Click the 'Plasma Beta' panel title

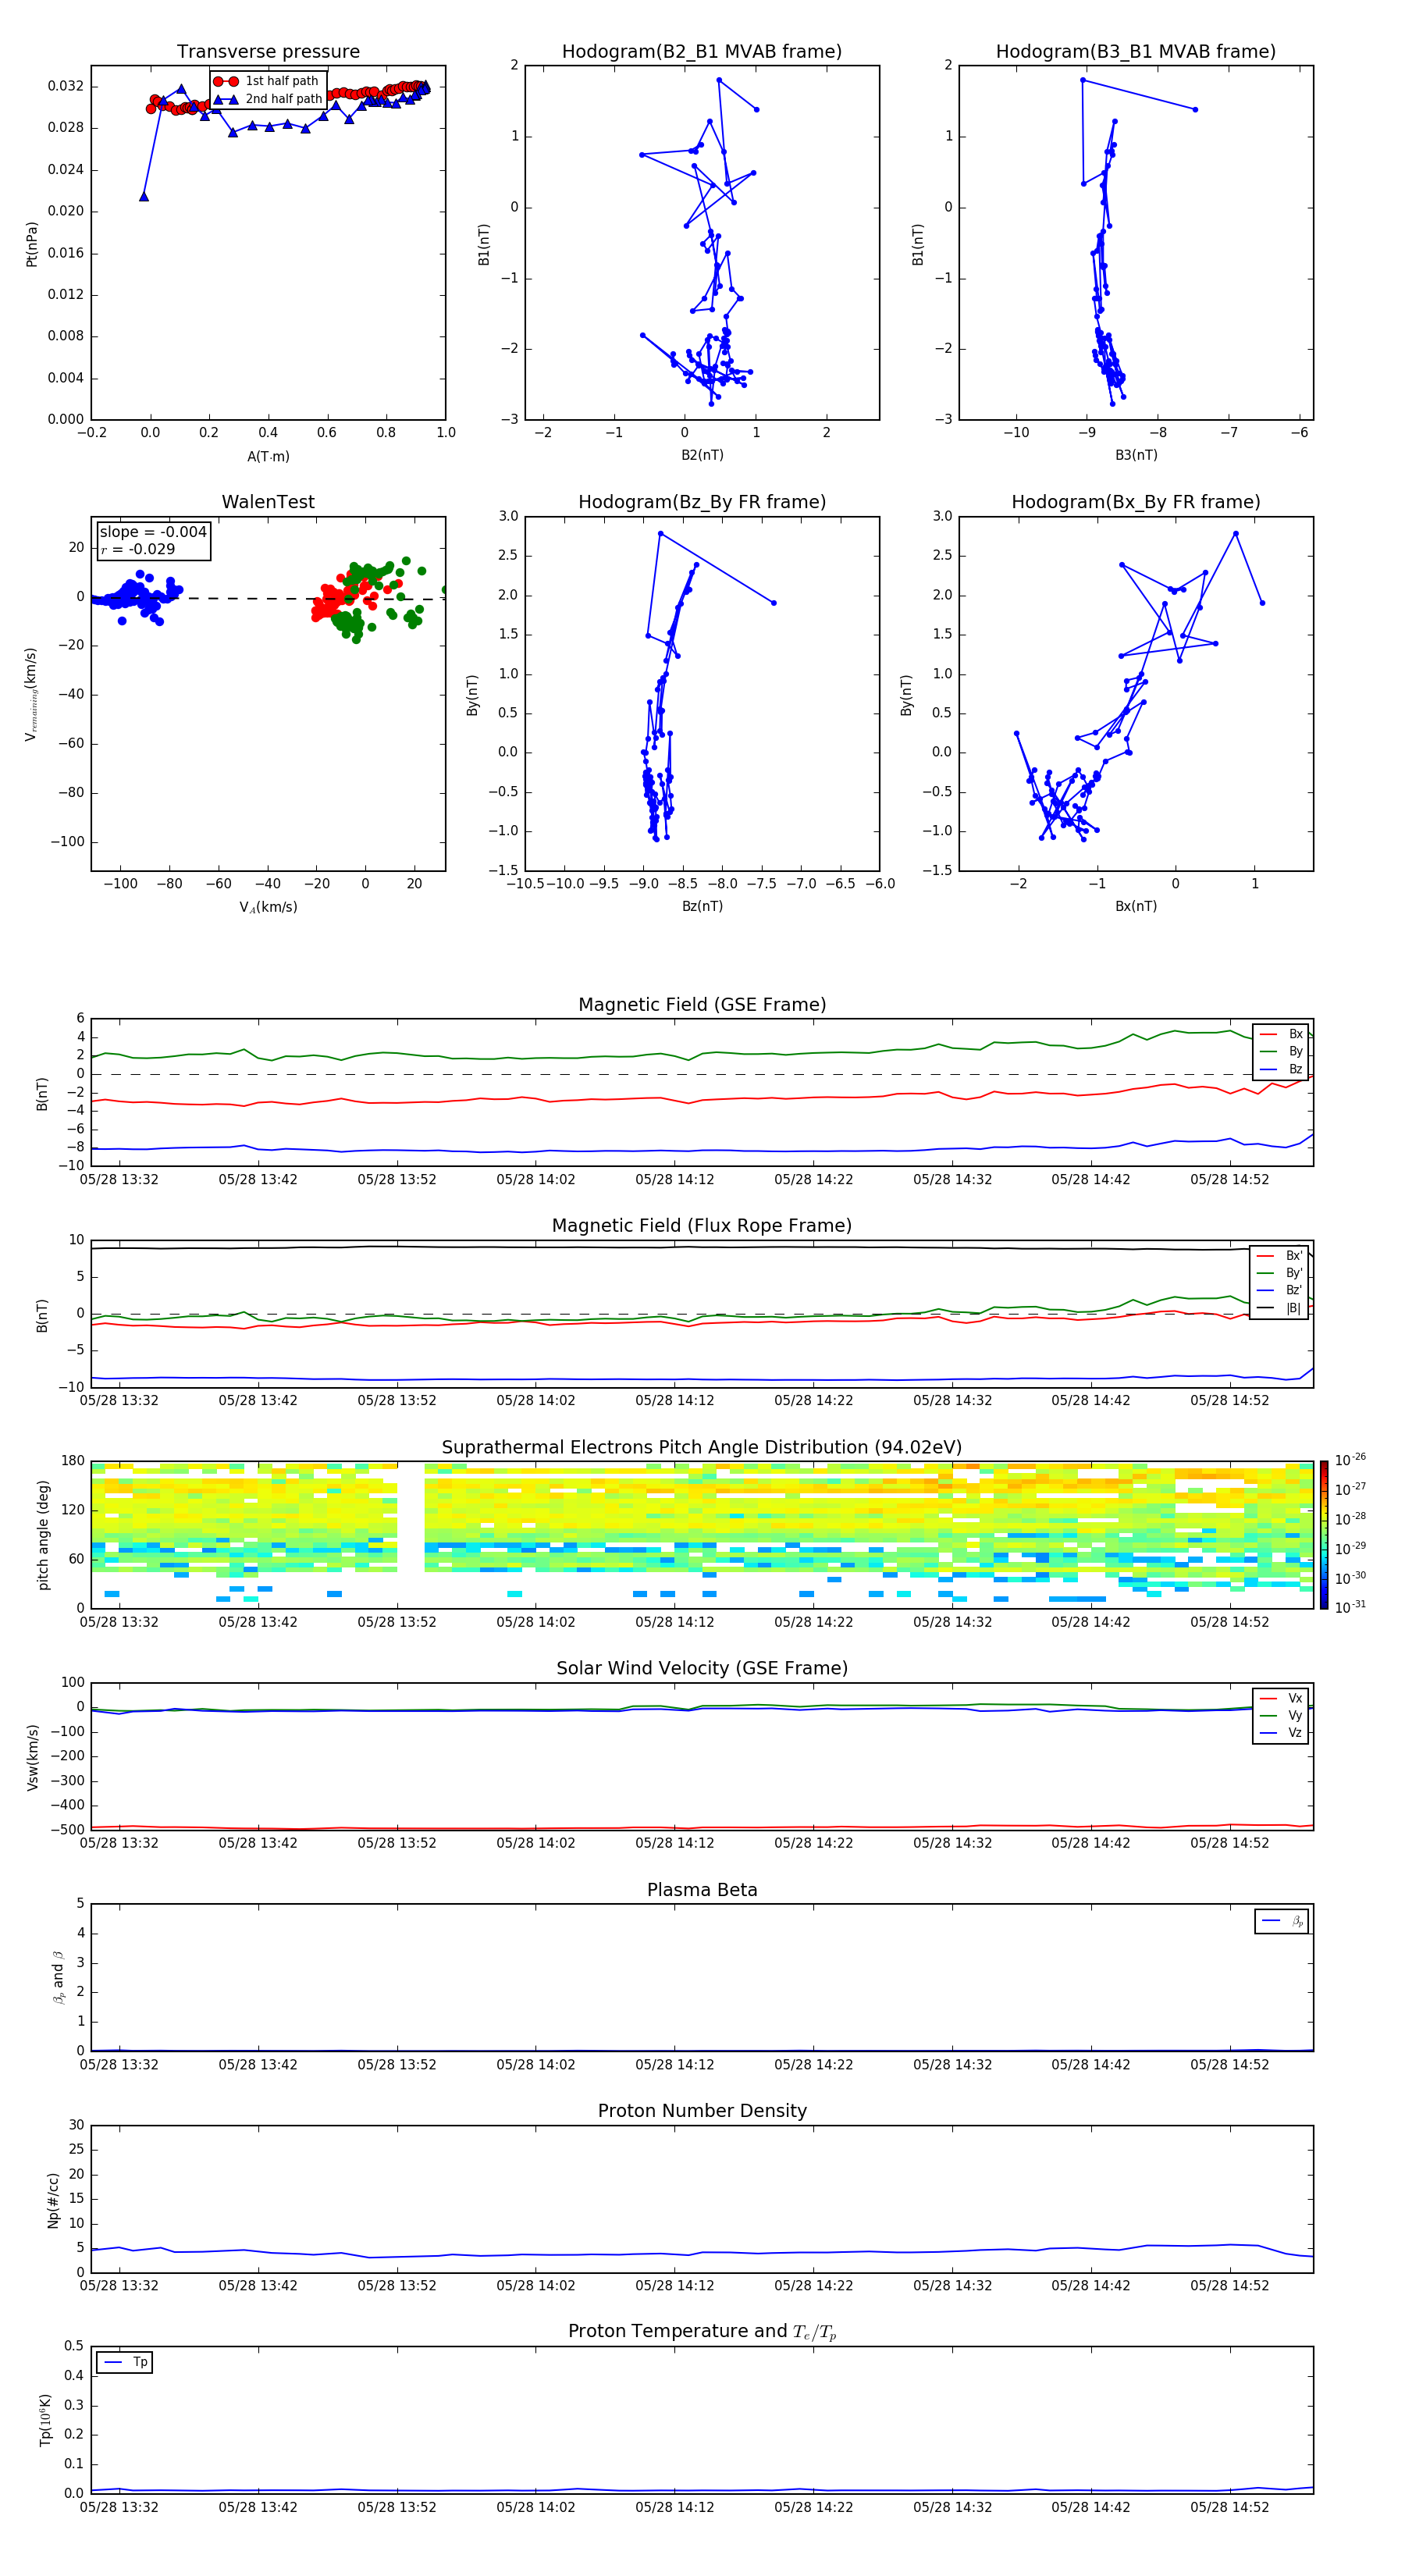702,1891
